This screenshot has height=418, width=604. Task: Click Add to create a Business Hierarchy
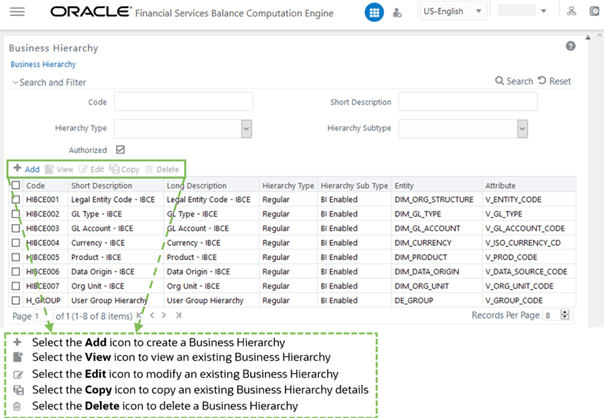(x=27, y=169)
